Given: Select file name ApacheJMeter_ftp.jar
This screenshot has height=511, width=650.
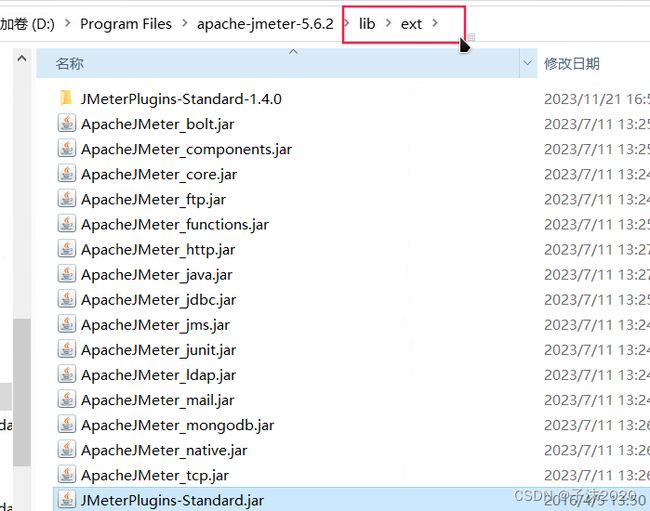Looking at the screenshot, I should (153, 199).
